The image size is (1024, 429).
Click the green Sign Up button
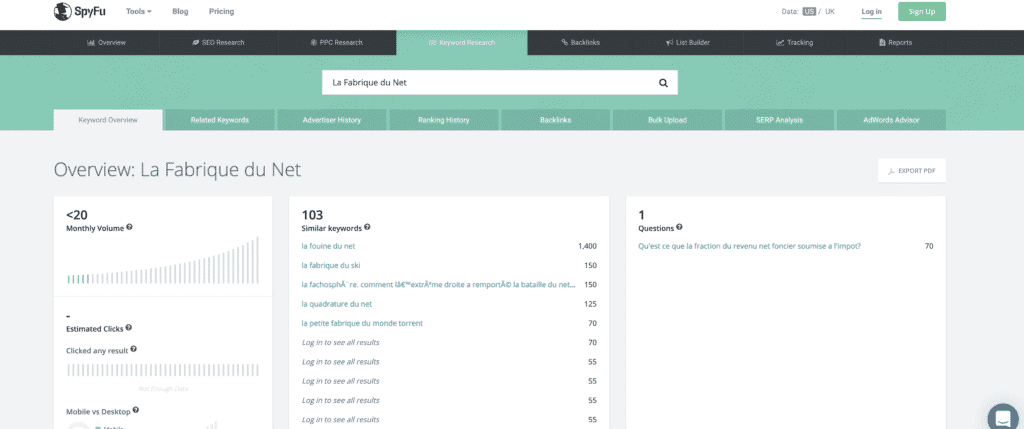(921, 12)
